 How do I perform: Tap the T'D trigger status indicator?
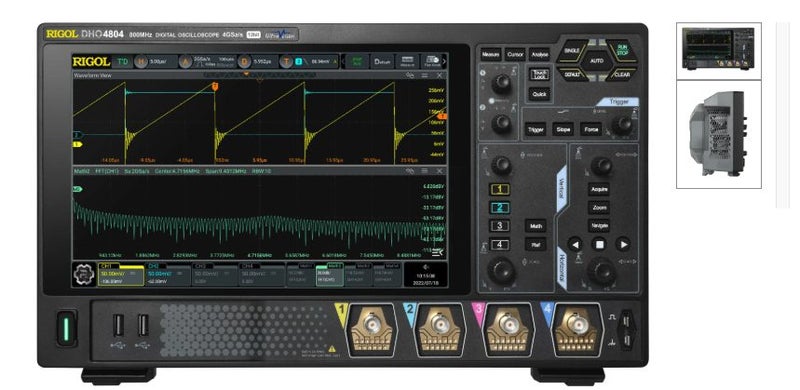tap(122, 62)
